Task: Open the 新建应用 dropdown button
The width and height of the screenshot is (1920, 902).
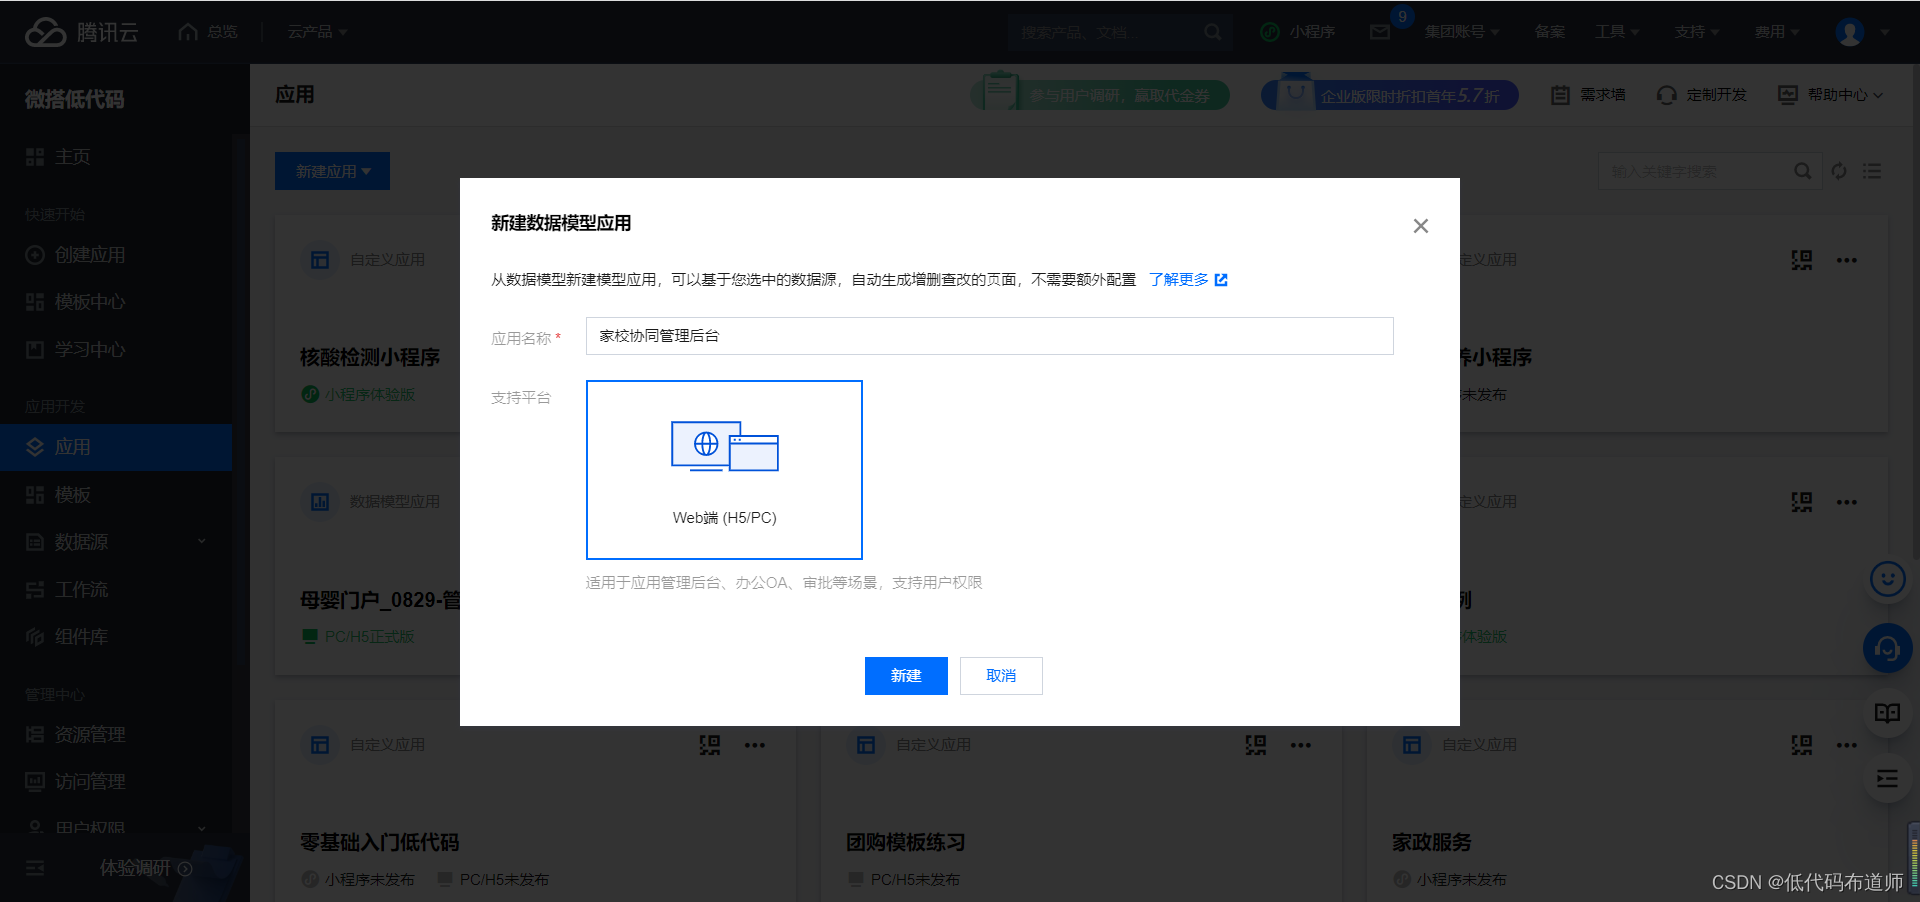Action: [332, 171]
